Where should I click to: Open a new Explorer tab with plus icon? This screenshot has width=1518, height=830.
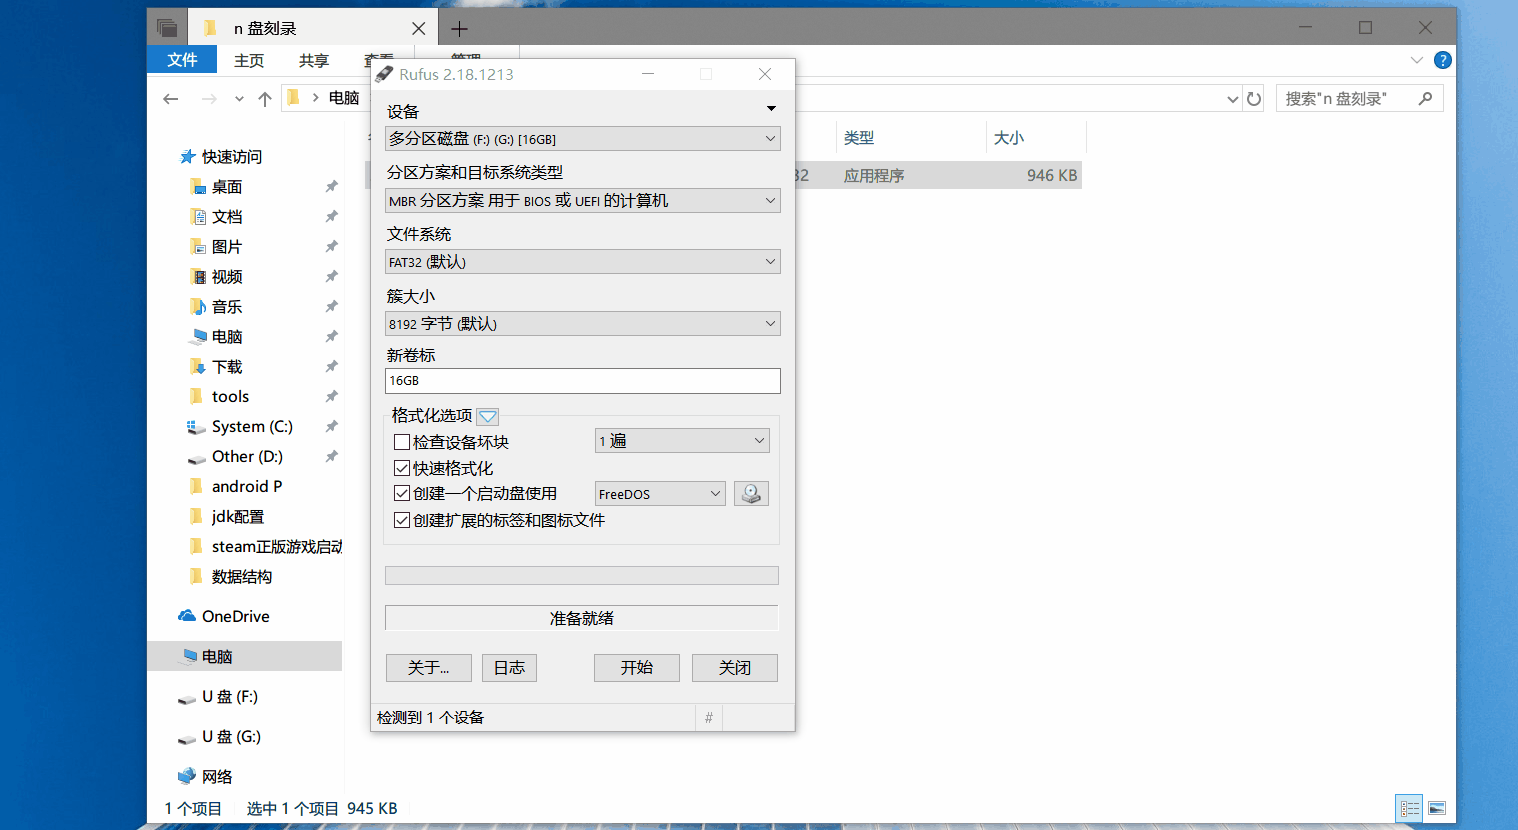(x=459, y=29)
